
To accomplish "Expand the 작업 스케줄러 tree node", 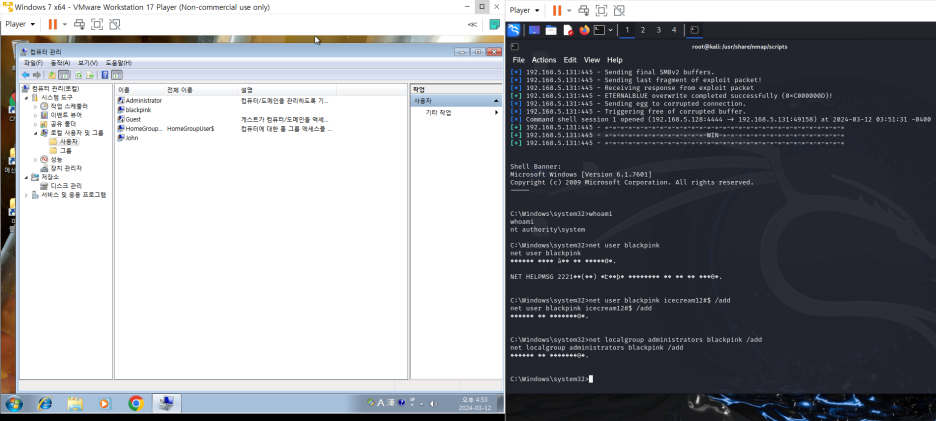I will pos(36,106).
